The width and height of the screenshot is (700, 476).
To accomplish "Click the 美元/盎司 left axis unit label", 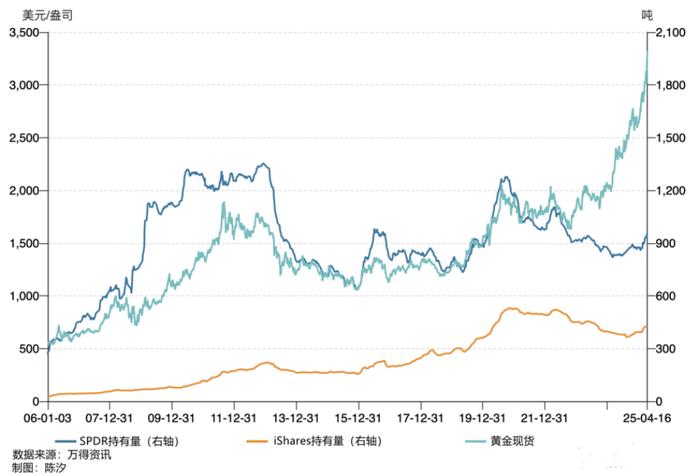I will click(x=47, y=15).
